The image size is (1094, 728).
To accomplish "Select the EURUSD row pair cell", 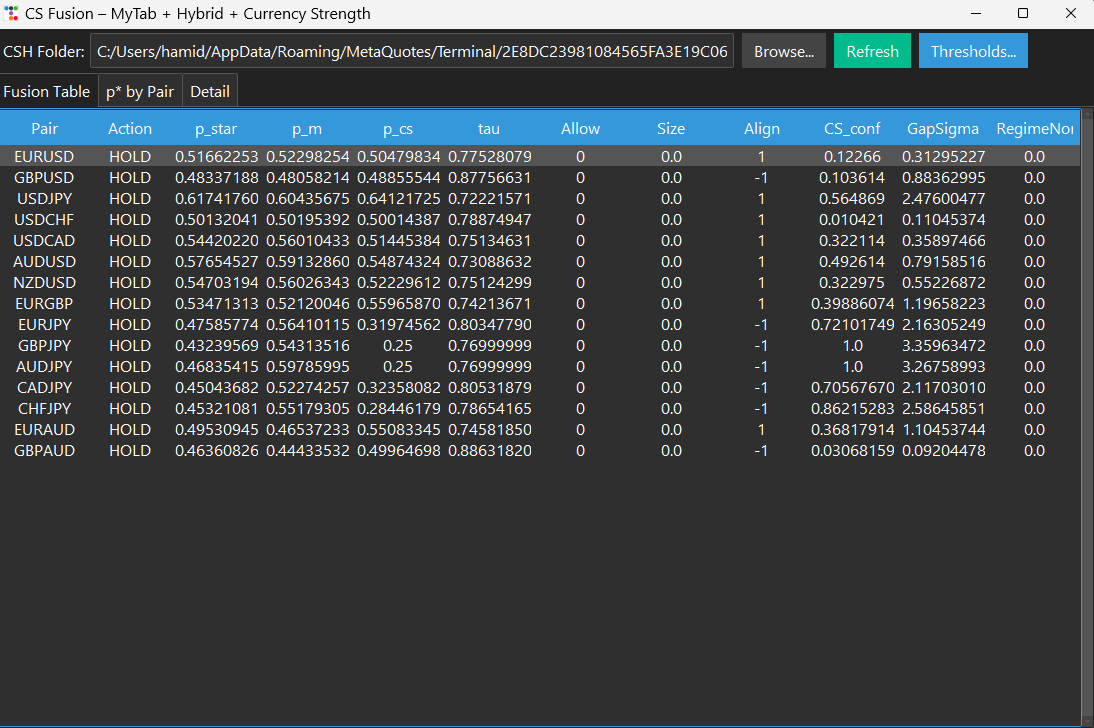I will click(44, 156).
